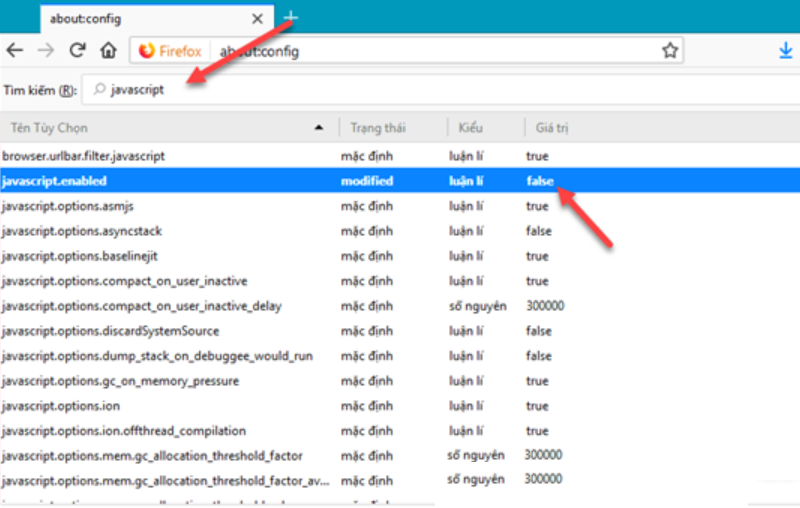Select javascript.options.discardSystemSource preference
800x508 pixels.
pyautogui.click(x=400, y=331)
